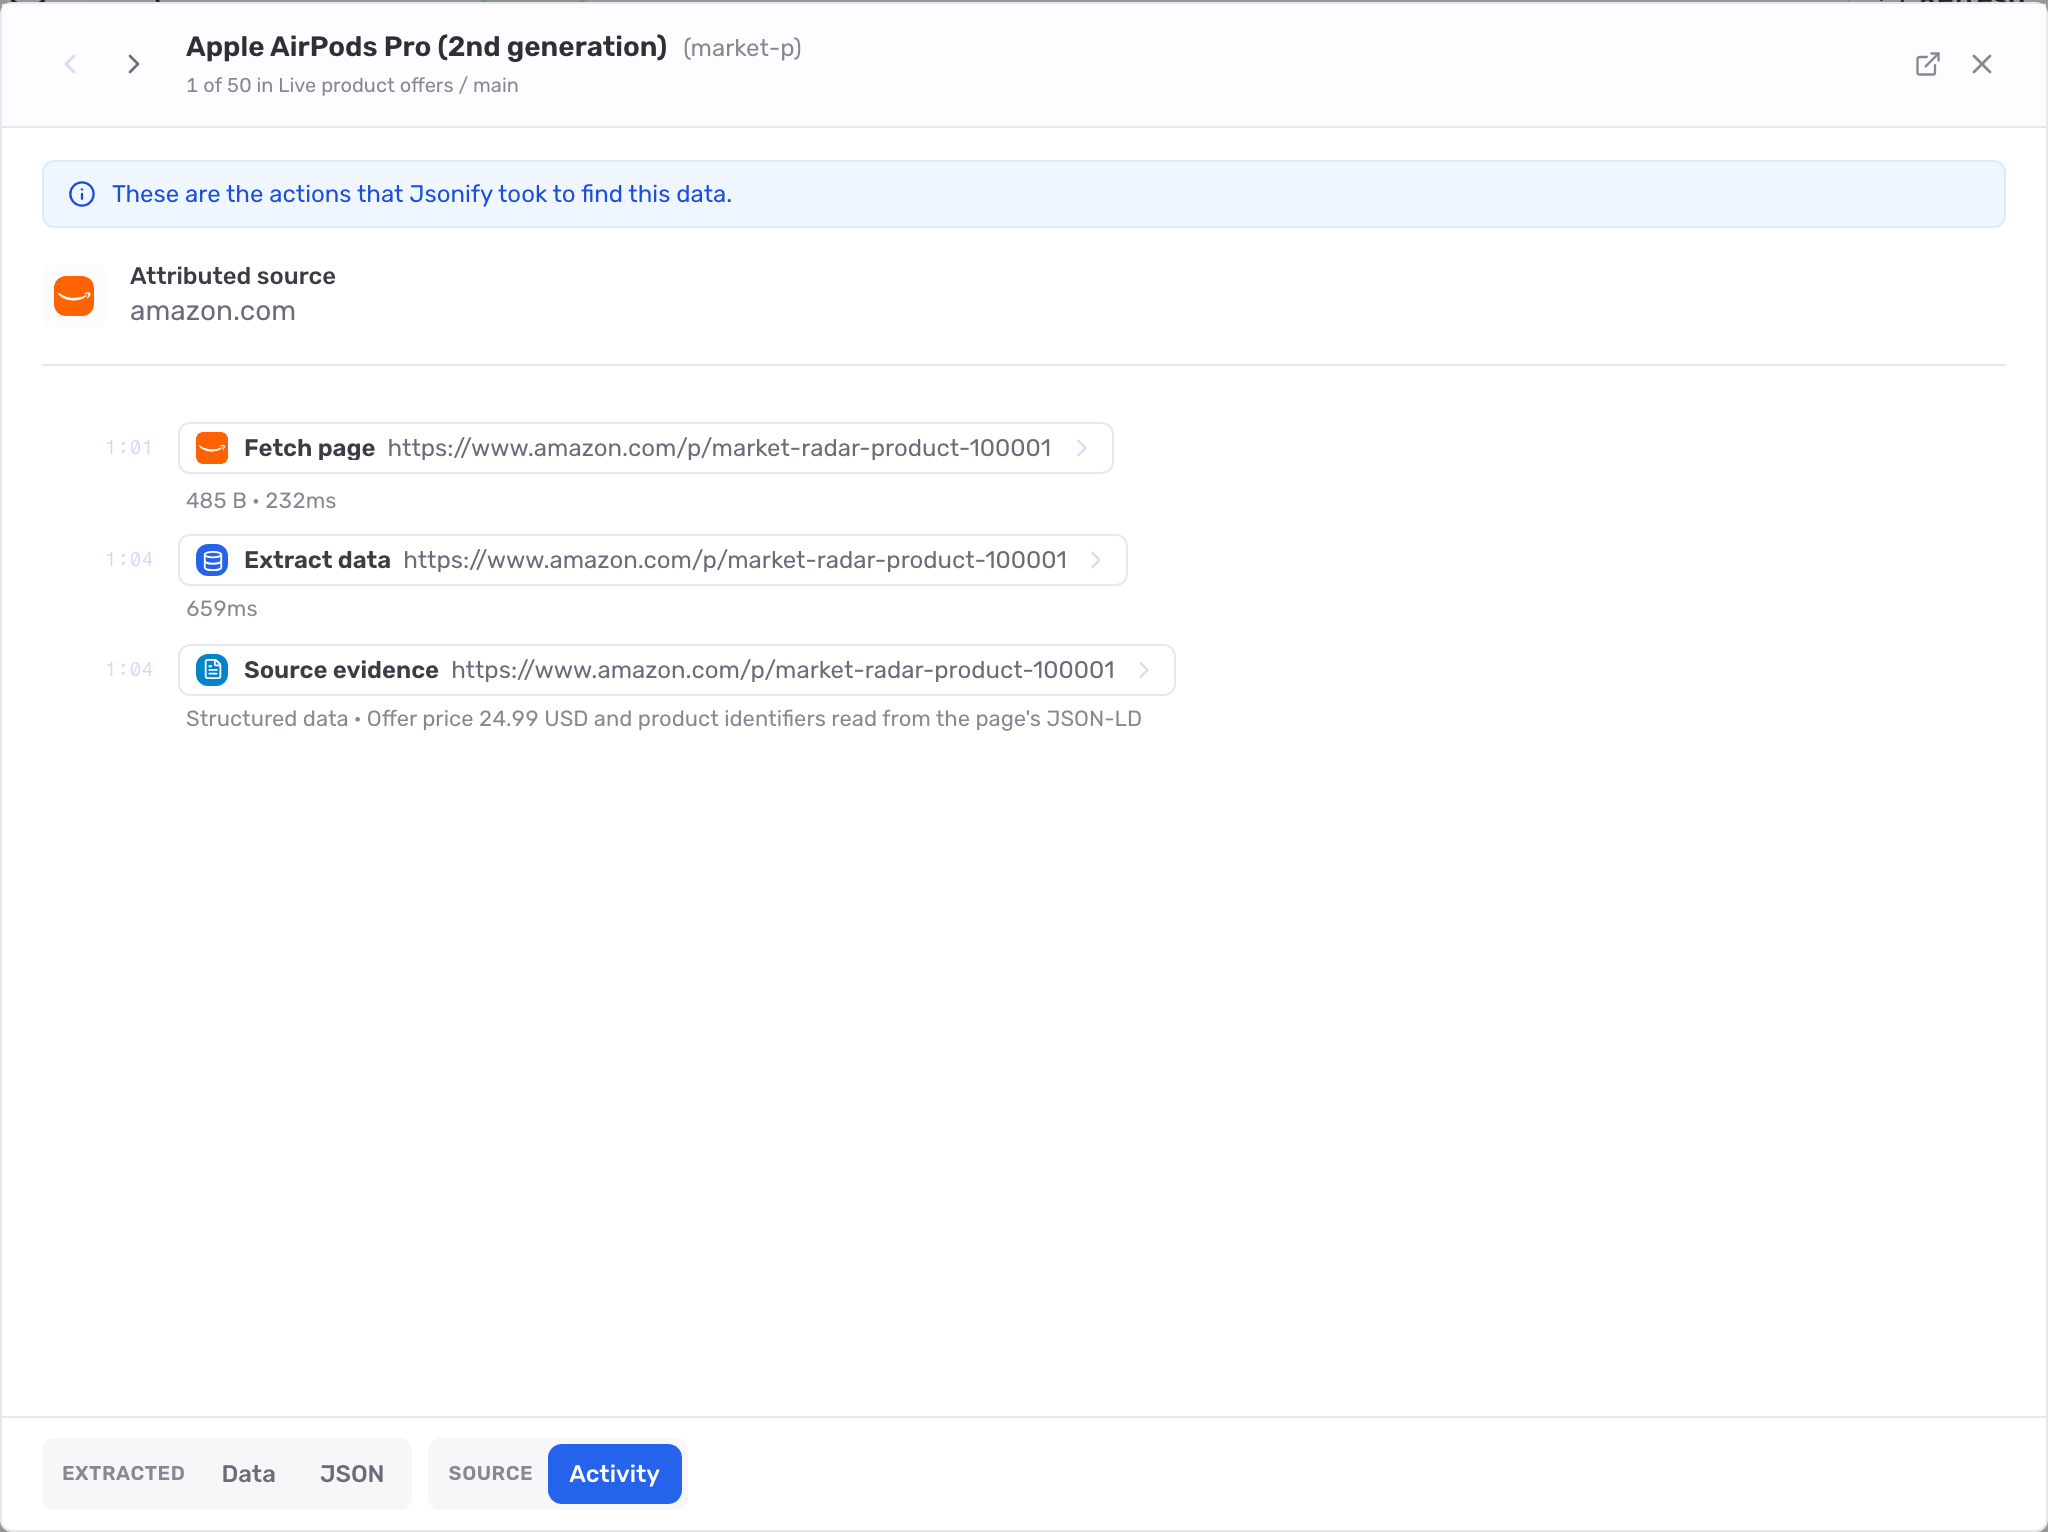Screen dimensions: 2048x1532
Task: Click the database icon in Extract data row
Action: [x=212, y=560]
